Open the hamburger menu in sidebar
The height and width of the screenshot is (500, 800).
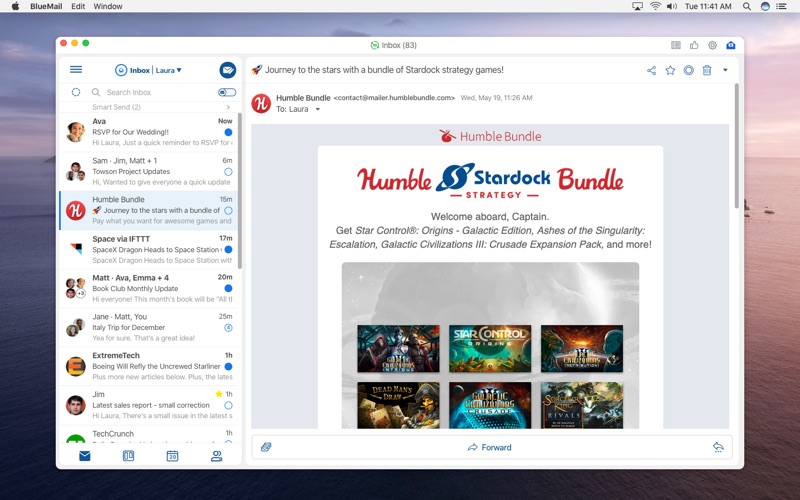pyautogui.click(x=76, y=69)
